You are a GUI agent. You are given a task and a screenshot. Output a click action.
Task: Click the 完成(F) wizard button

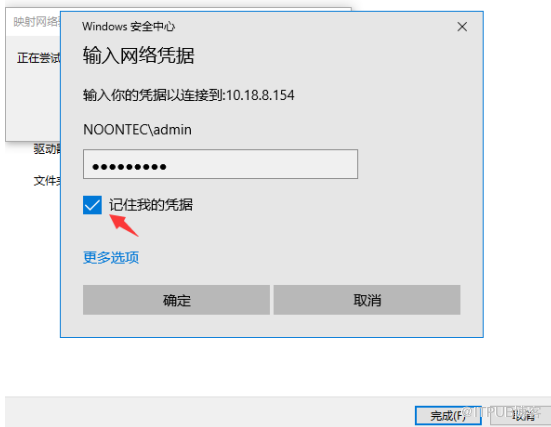point(448,415)
